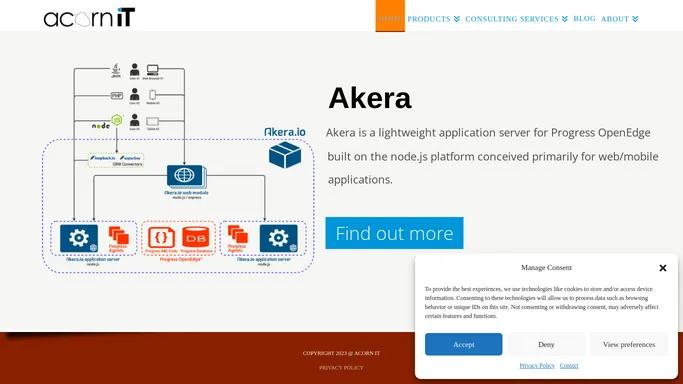
Task: Click the Acorn IT logo
Action: (x=89, y=18)
